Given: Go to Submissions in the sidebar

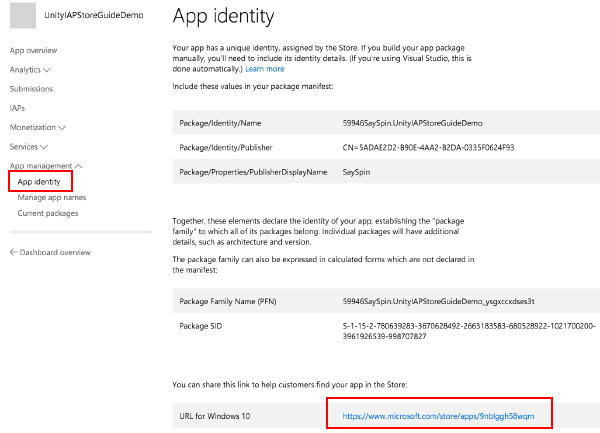Looking at the screenshot, I should click(x=31, y=89).
